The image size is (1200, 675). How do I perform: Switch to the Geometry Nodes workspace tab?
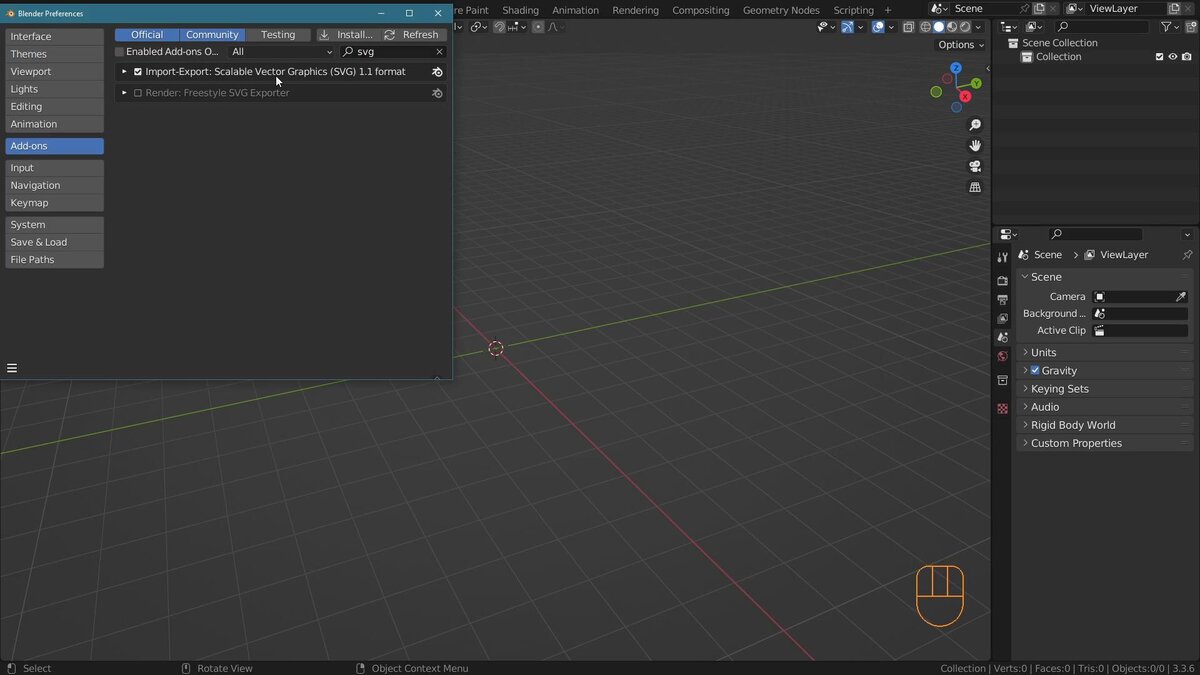click(x=781, y=10)
